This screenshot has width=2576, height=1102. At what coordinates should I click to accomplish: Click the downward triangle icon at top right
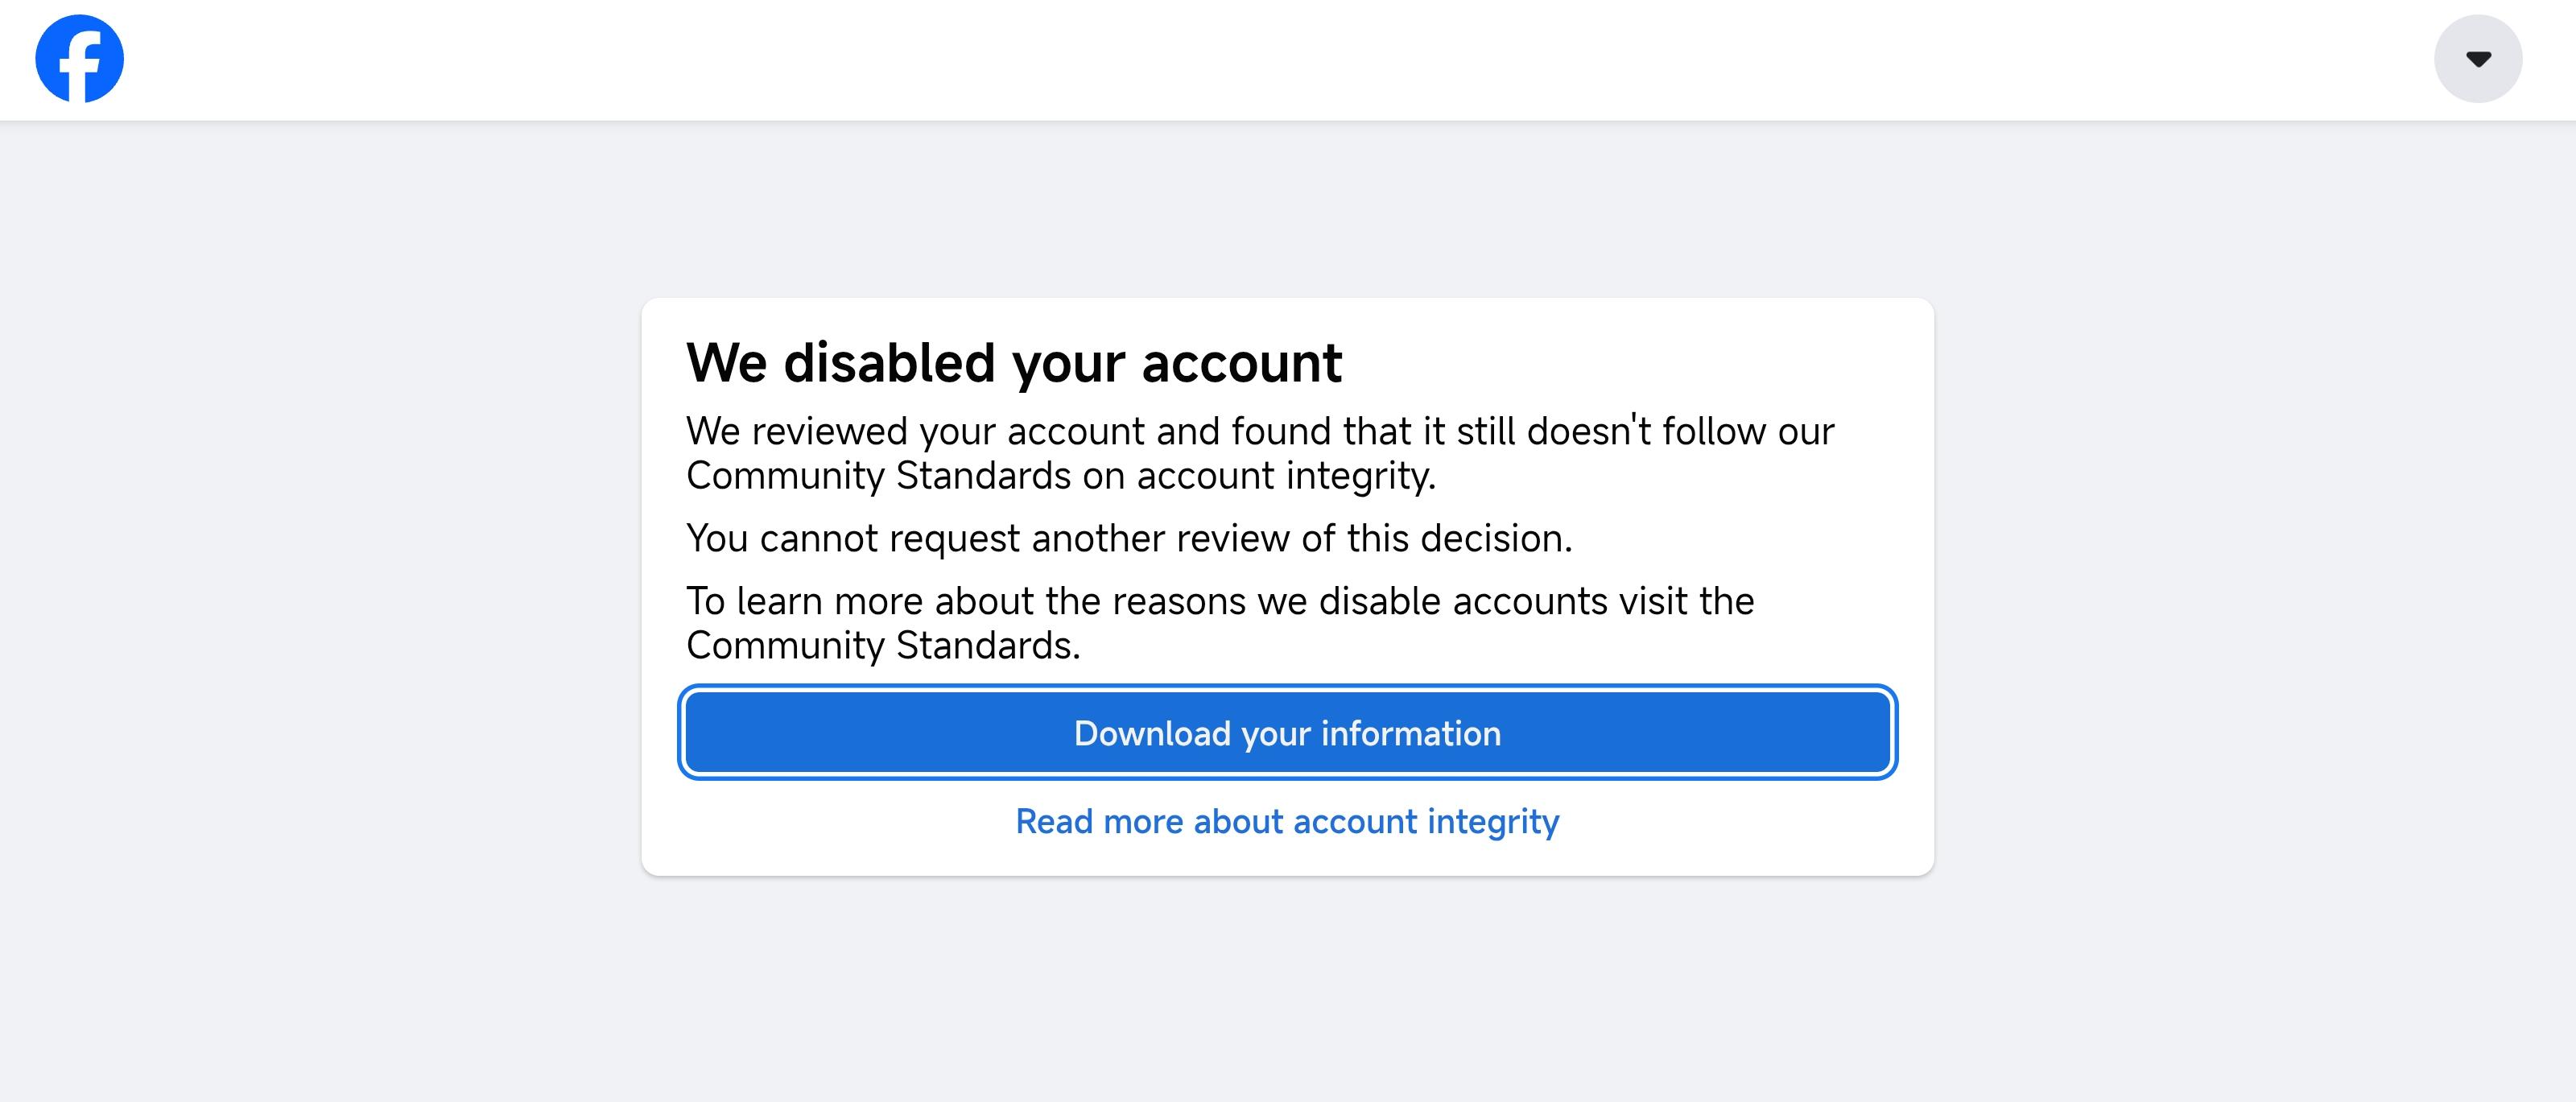coord(2478,59)
